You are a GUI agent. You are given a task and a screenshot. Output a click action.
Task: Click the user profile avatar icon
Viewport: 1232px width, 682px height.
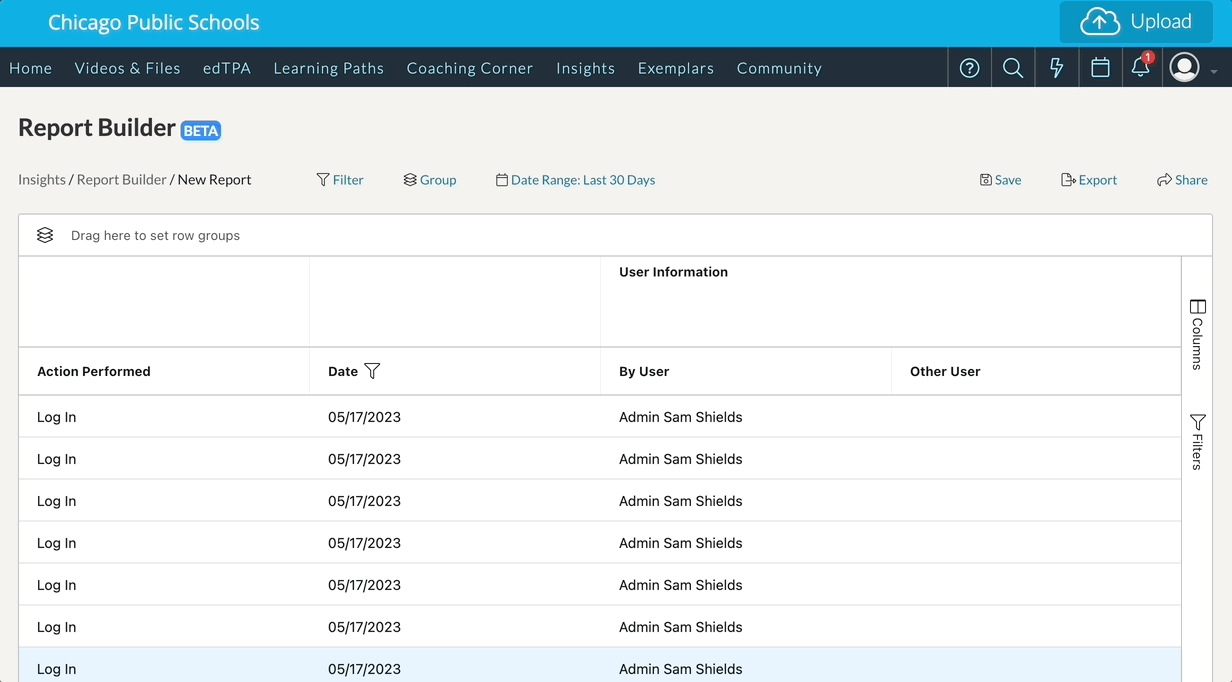[1185, 68]
